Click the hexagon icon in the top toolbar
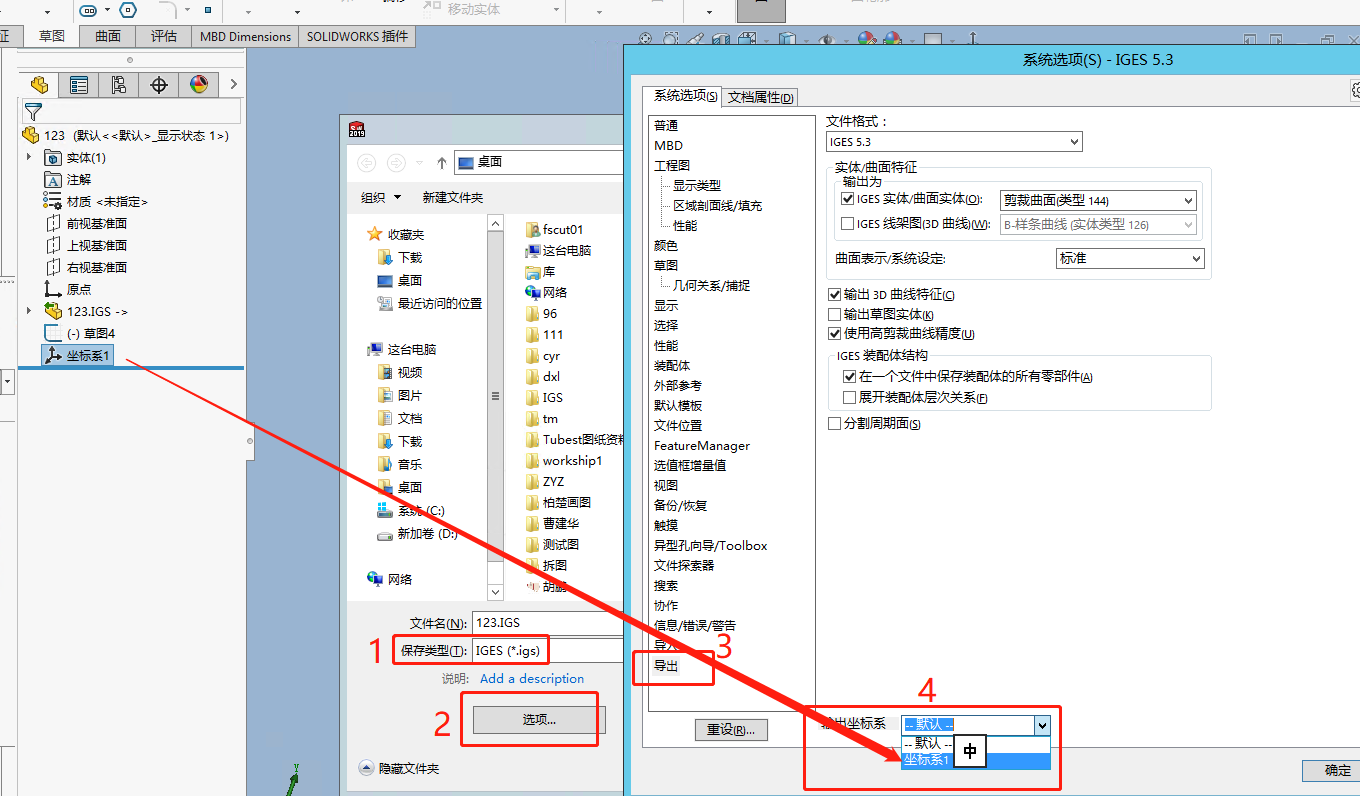This screenshot has width=1360, height=796. coord(128,10)
